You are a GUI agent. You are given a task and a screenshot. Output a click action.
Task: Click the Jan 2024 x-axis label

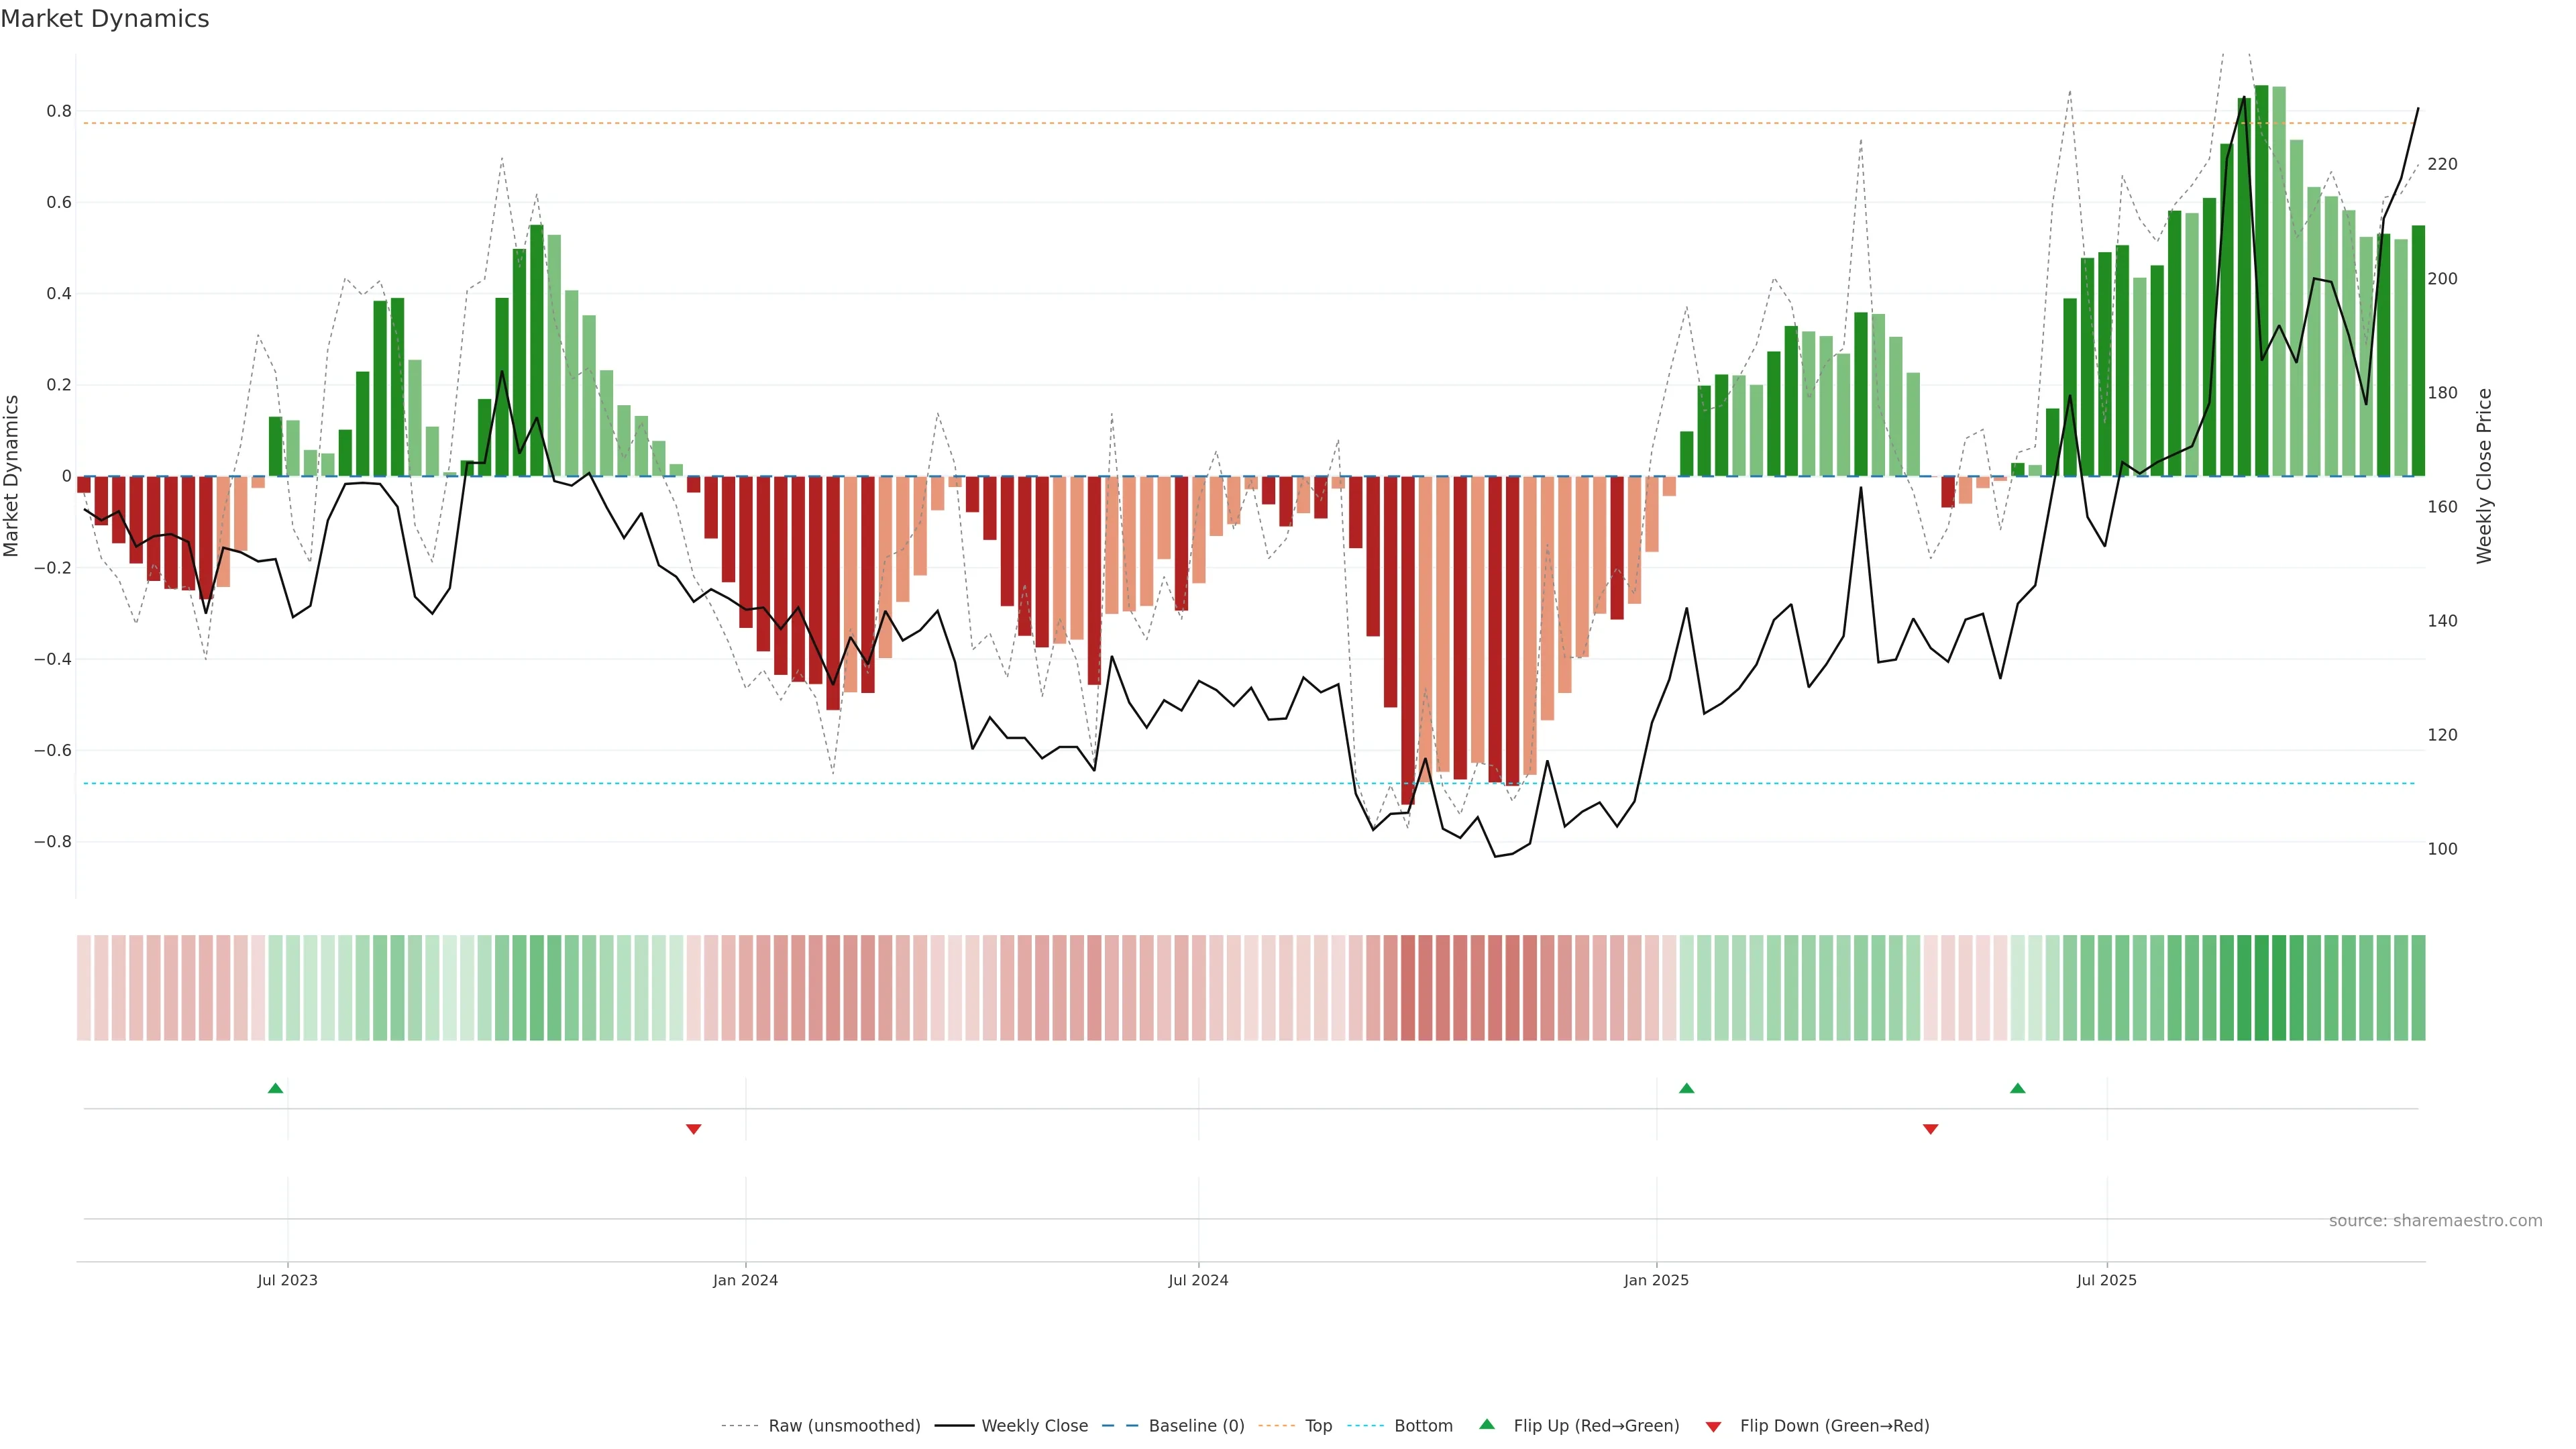[x=745, y=1280]
